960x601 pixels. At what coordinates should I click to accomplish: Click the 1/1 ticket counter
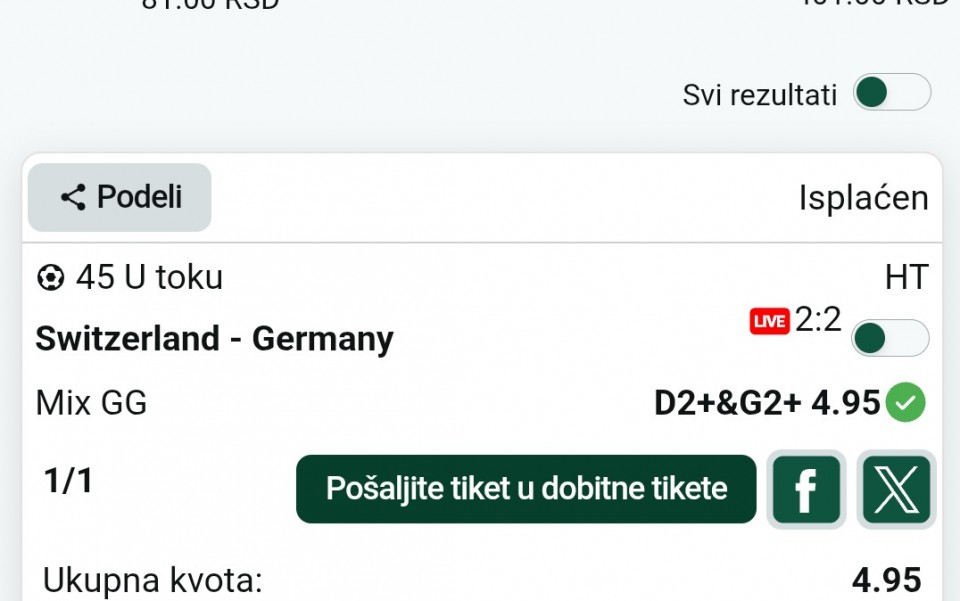pyautogui.click(x=69, y=481)
